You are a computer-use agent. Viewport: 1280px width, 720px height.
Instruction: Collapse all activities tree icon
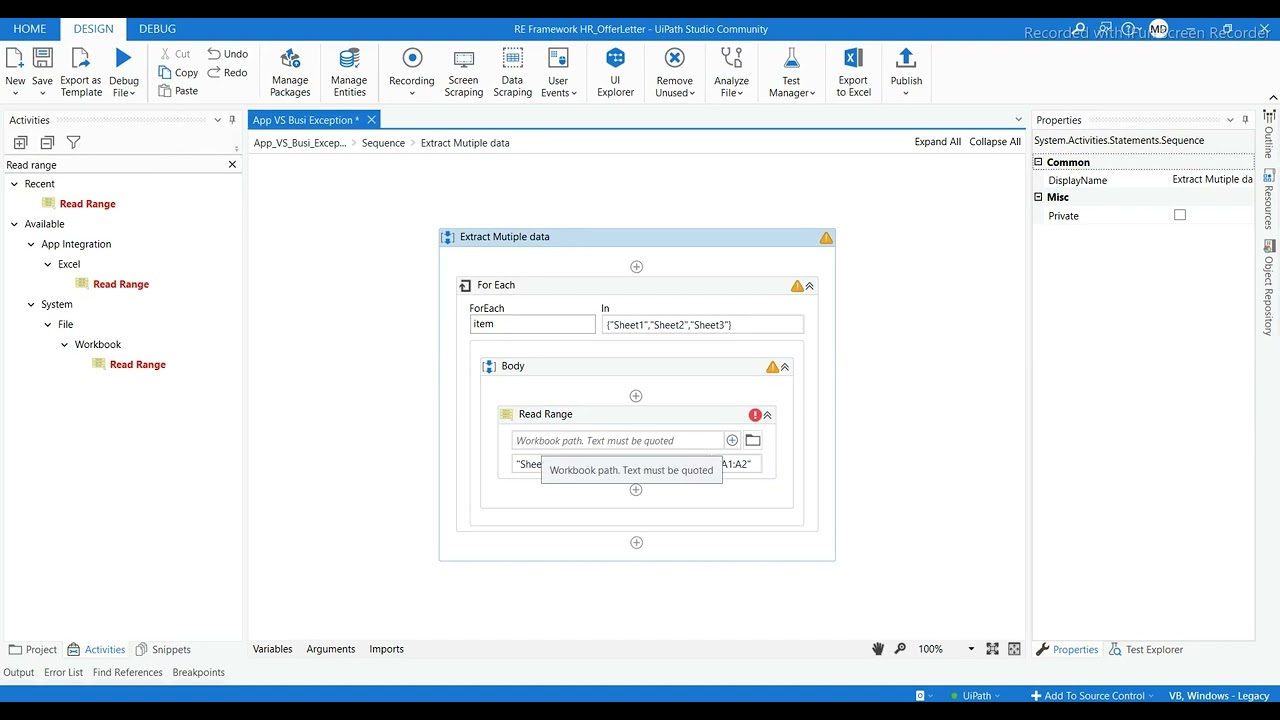[x=47, y=143]
